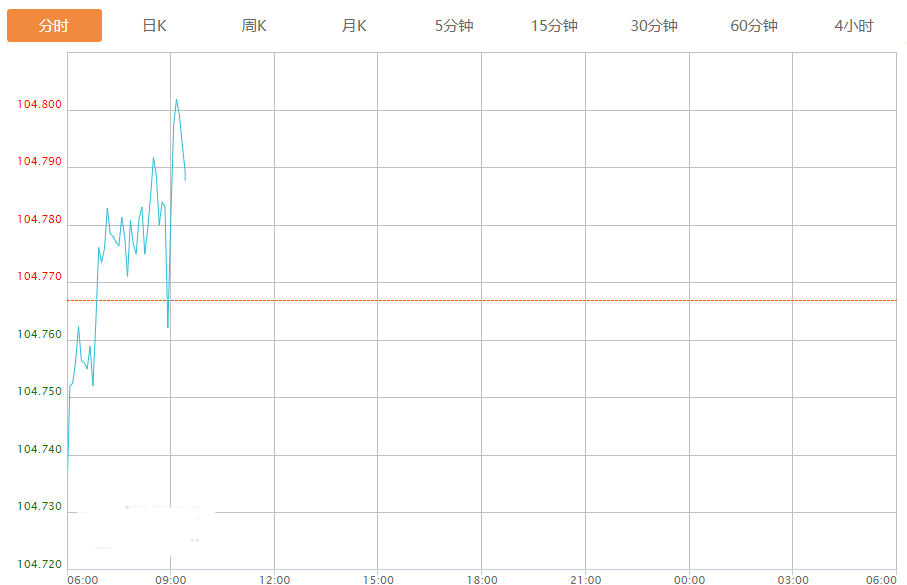Viewport: 907px width, 585px height.
Task: Click the 104.770 price axis label
Action: pos(39,277)
